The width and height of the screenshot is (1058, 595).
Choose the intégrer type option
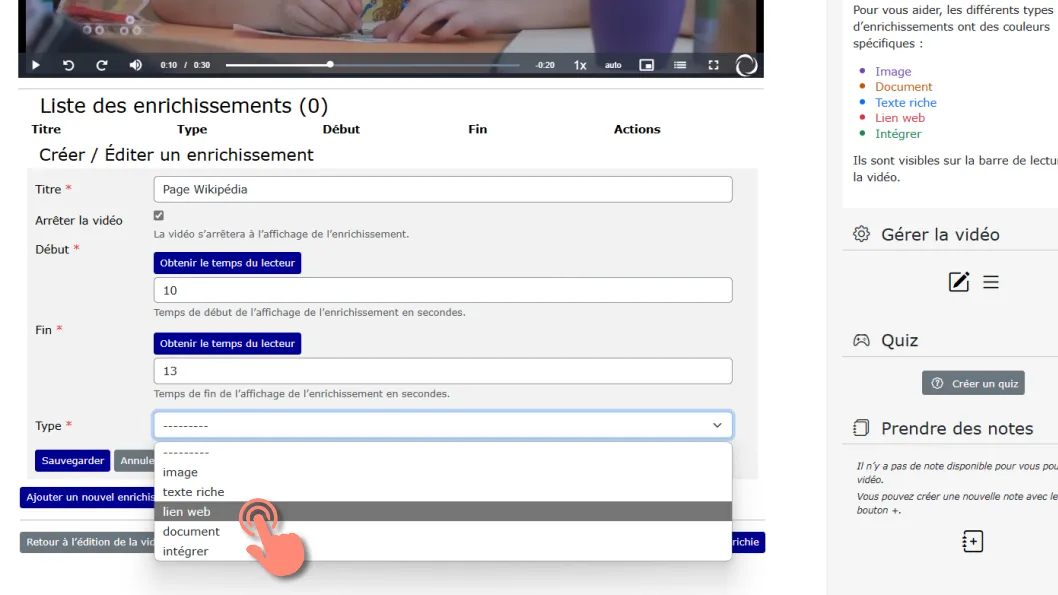click(x=443, y=551)
